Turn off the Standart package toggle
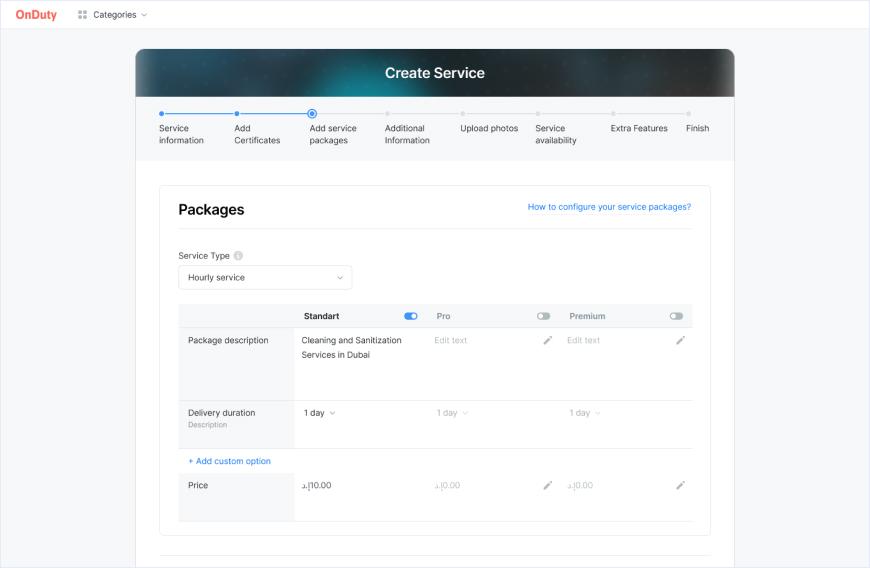The image size is (870, 568). 411,316
